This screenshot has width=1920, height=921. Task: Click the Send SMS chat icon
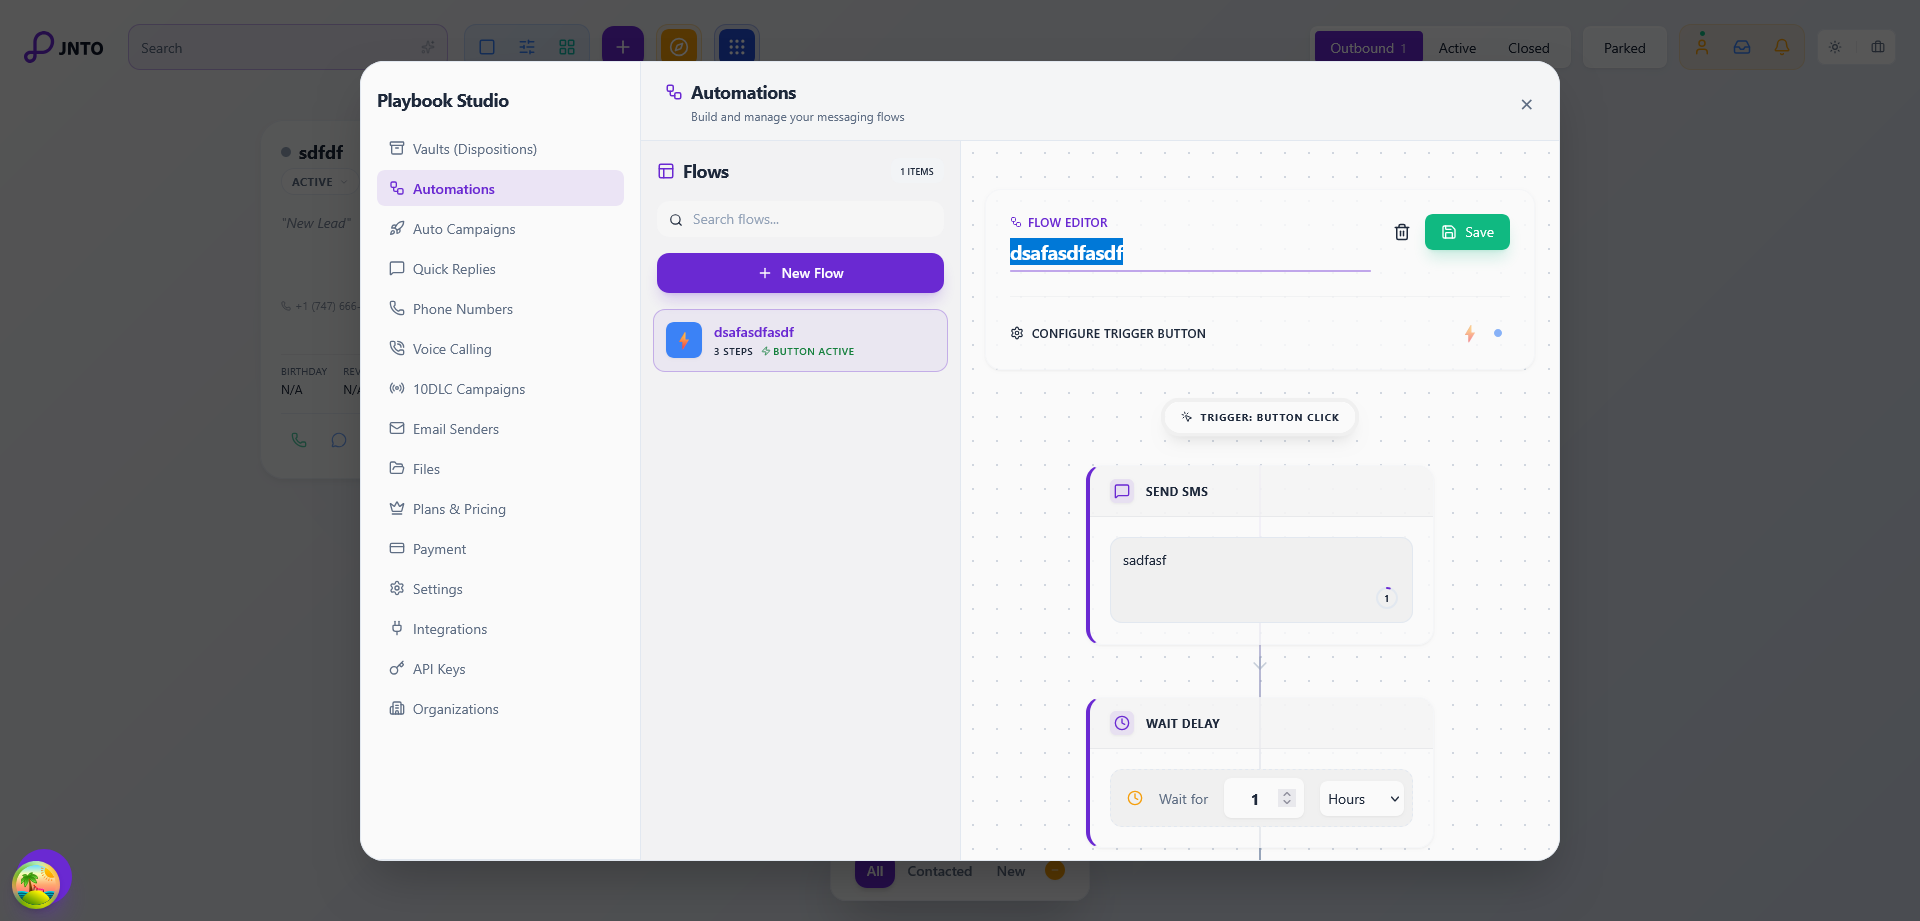[x=1122, y=491]
